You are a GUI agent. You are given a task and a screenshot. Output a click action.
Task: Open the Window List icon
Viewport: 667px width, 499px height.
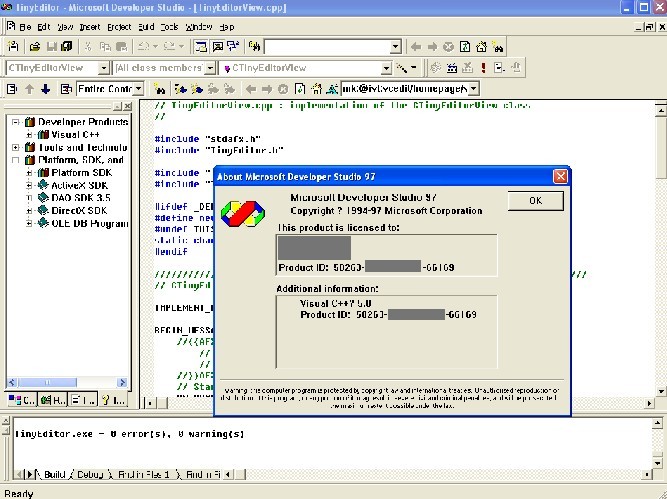233,46
